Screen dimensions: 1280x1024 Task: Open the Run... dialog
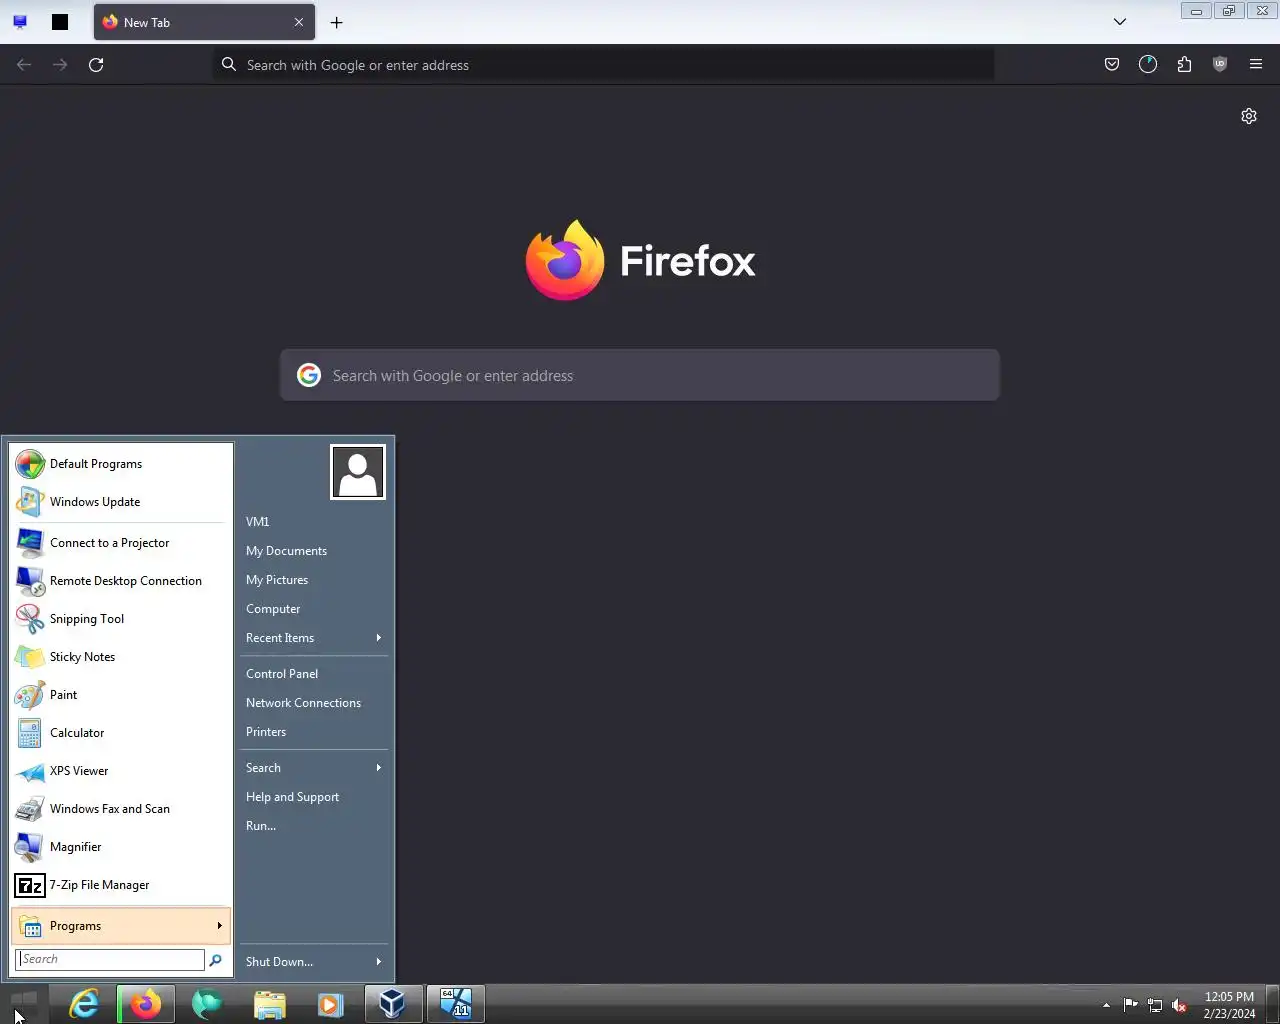314,826
